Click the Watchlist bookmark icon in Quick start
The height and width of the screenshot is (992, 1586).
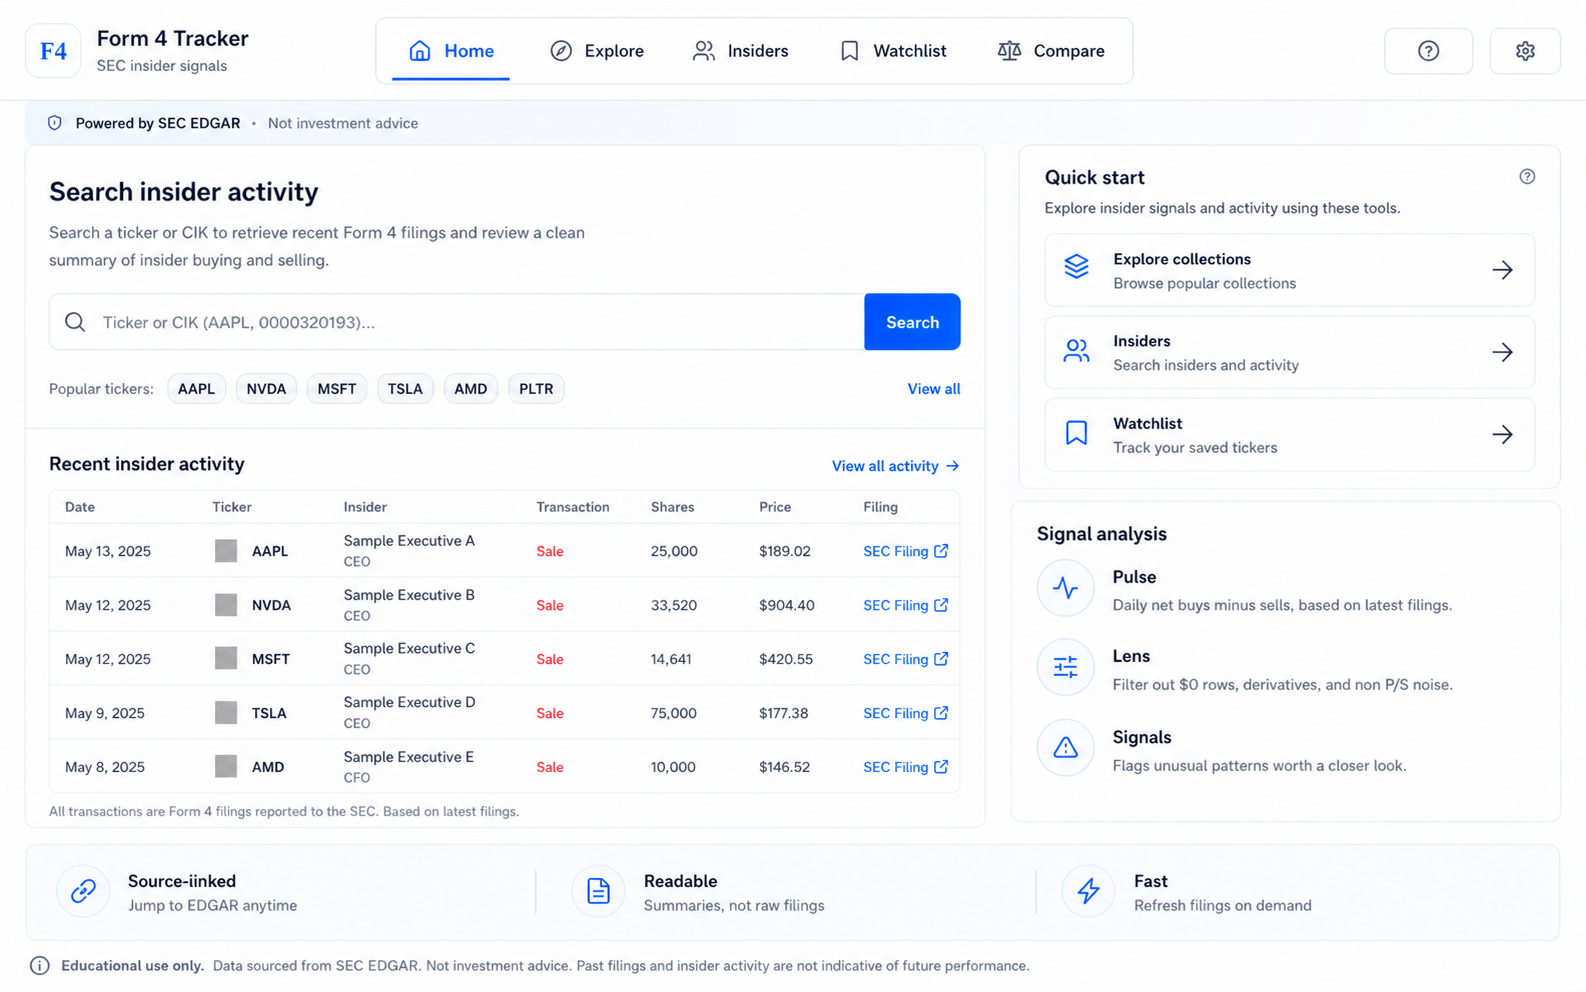point(1076,433)
